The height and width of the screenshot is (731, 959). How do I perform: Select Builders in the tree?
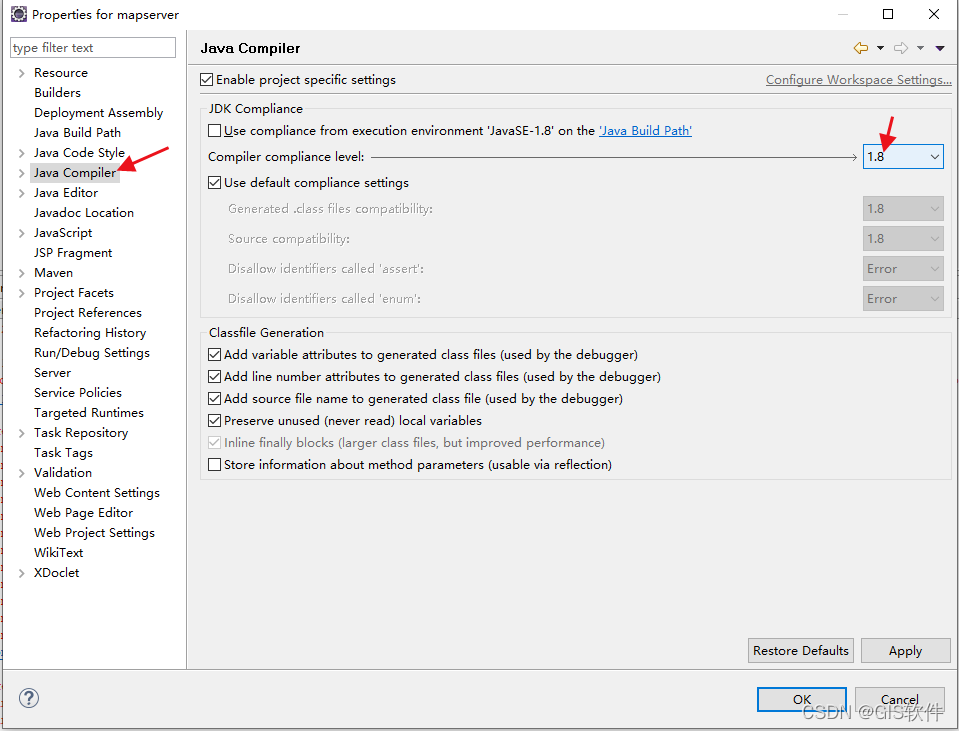click(x=57, y=92)
